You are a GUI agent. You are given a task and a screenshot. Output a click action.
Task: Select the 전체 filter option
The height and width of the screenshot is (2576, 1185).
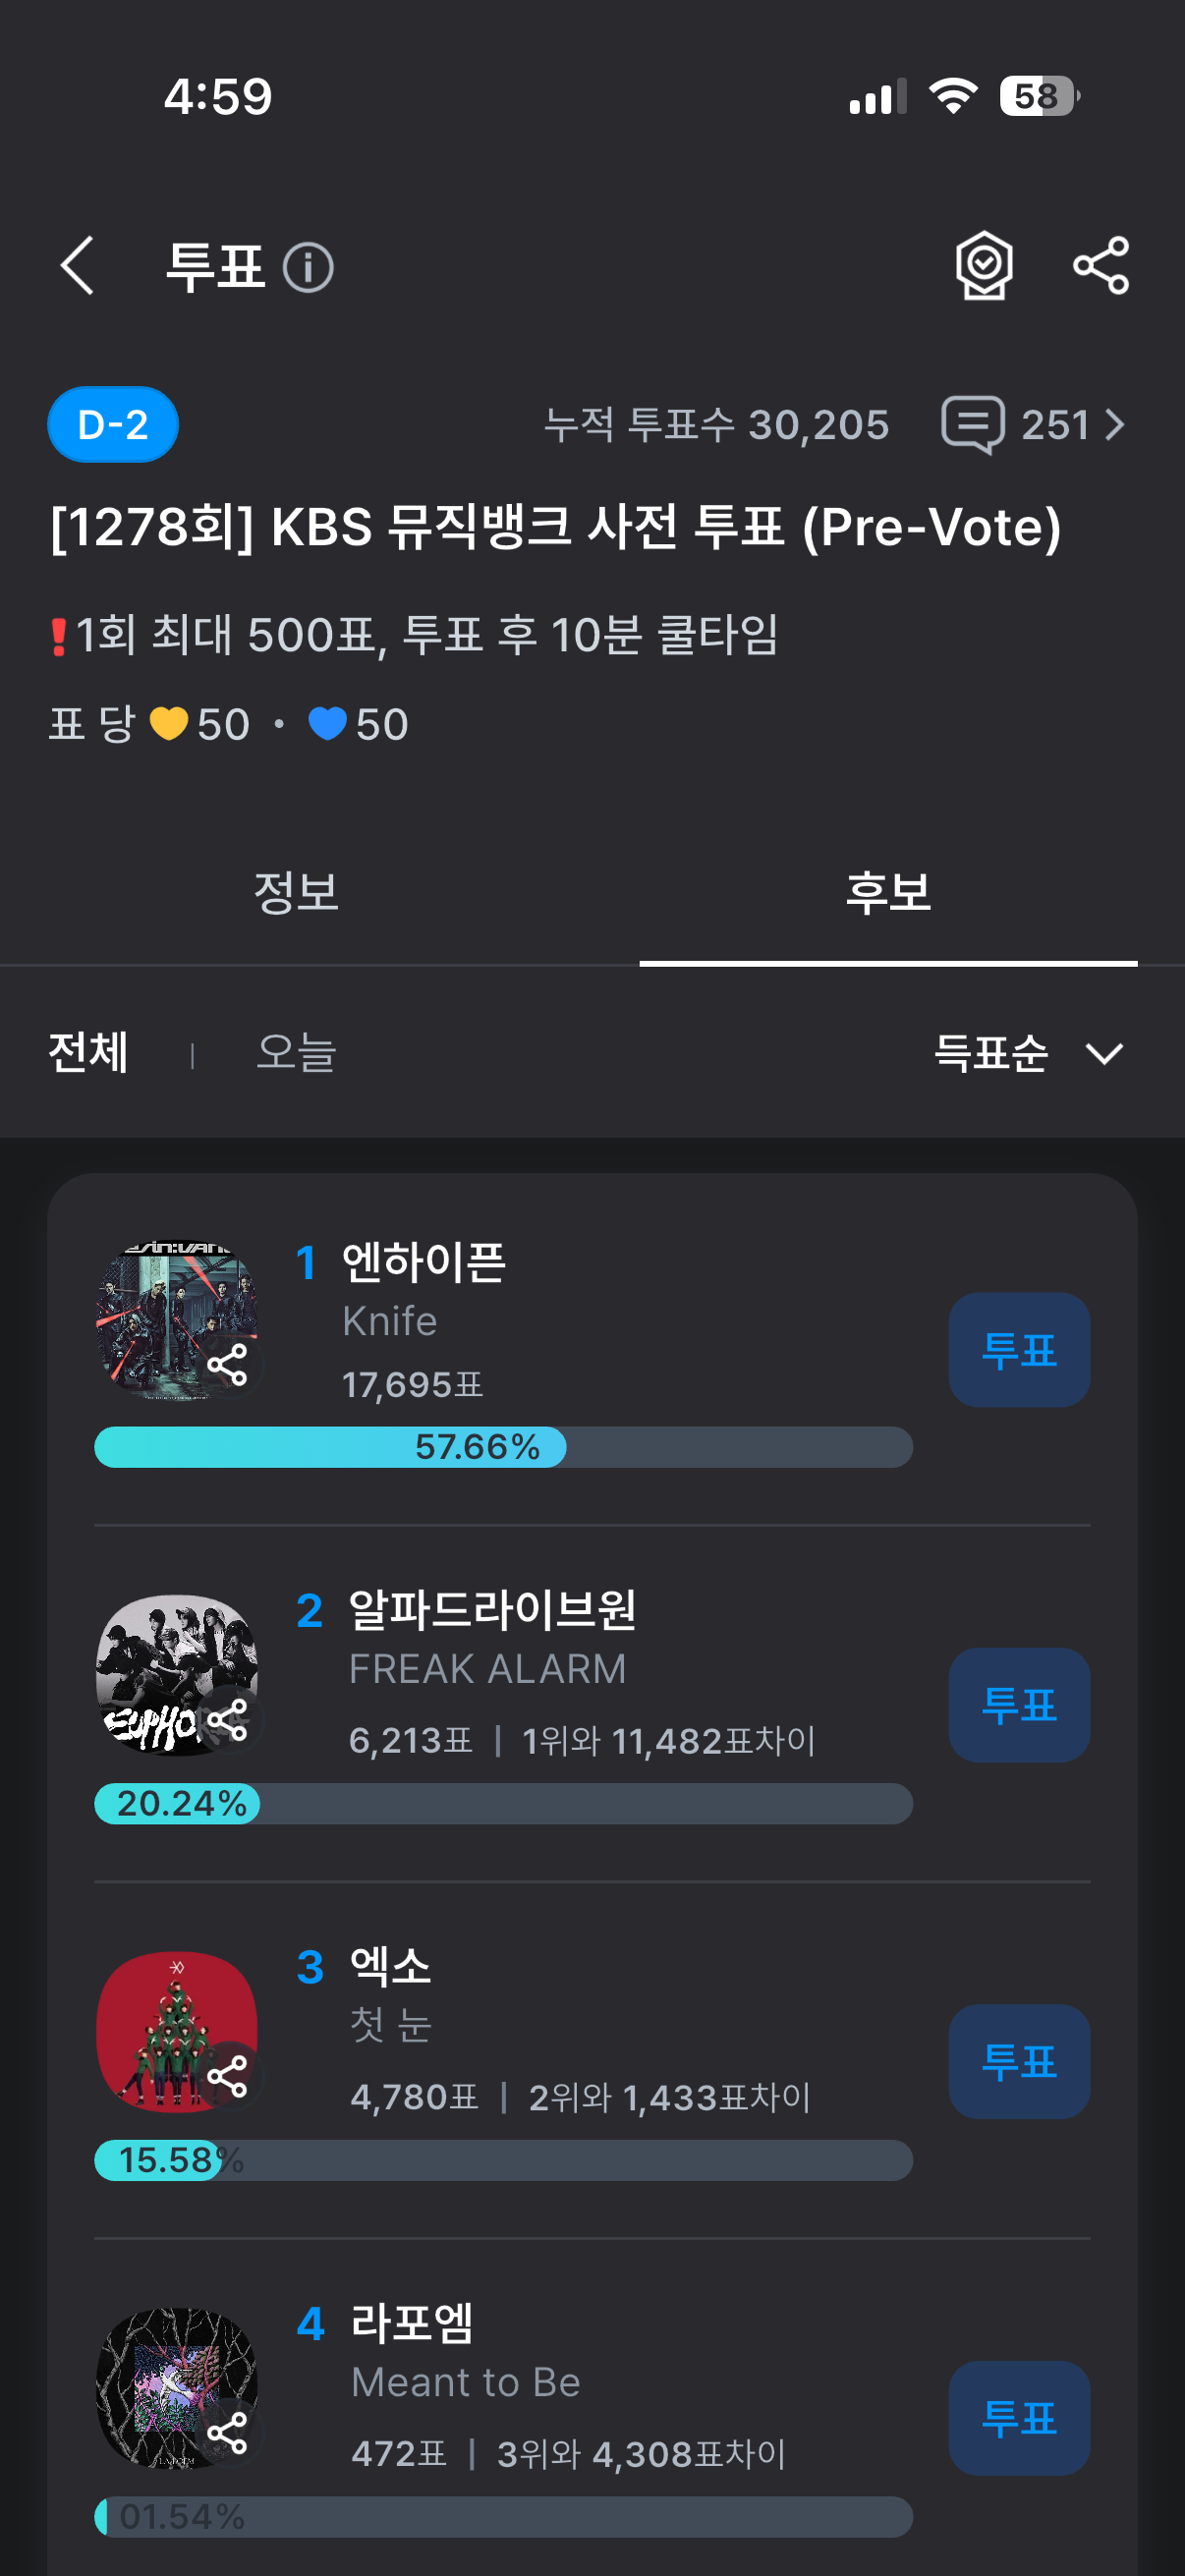[88, 1053]
